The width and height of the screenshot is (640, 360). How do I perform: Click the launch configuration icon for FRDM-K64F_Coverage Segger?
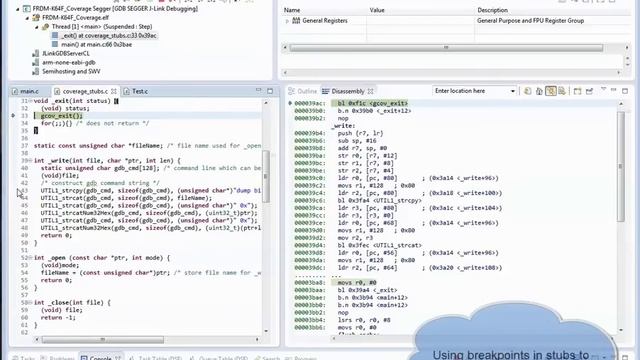[x=27, y=9]
